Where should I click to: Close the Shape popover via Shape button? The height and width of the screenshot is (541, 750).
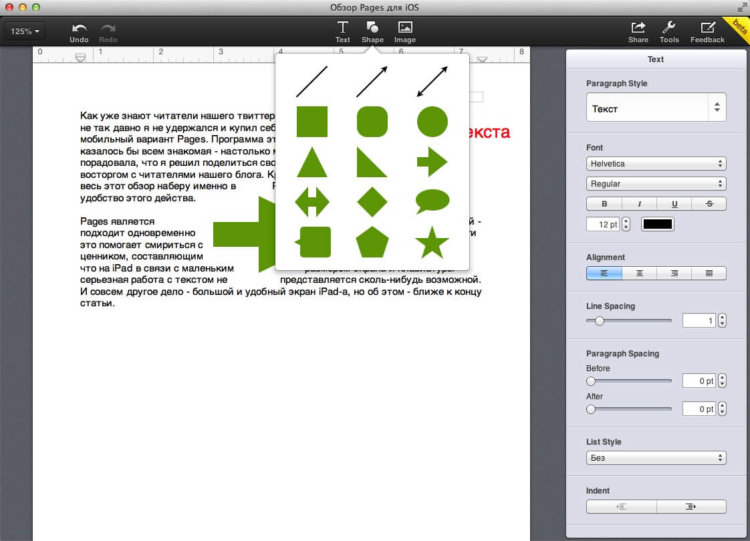pyautogui.click(x=373, y=32)
